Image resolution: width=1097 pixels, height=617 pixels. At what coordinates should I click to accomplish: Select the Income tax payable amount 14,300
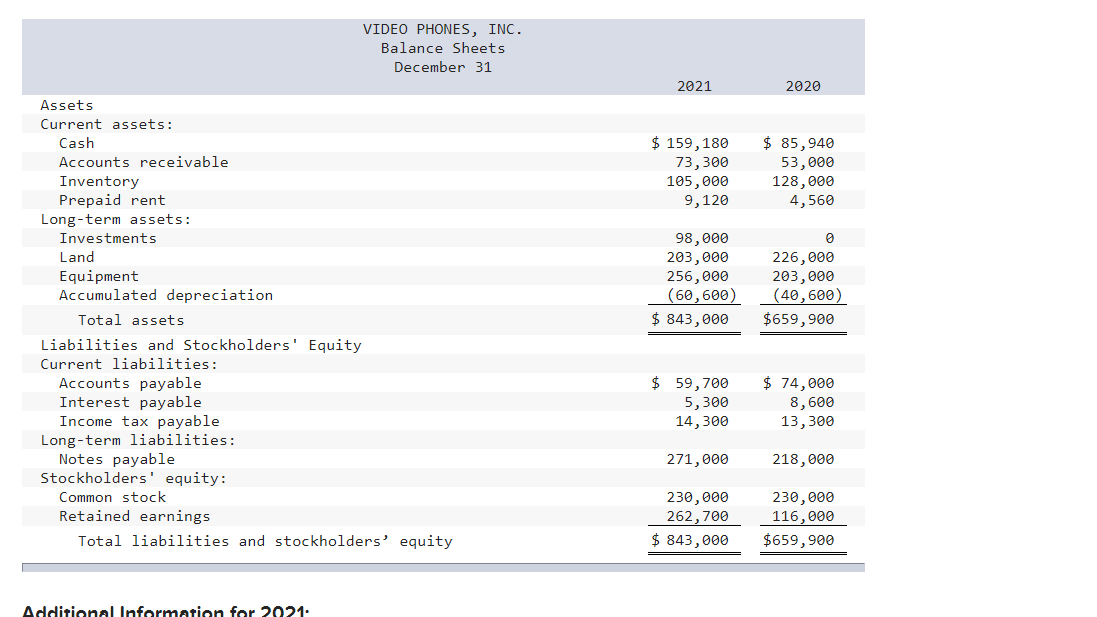[711, 420]
